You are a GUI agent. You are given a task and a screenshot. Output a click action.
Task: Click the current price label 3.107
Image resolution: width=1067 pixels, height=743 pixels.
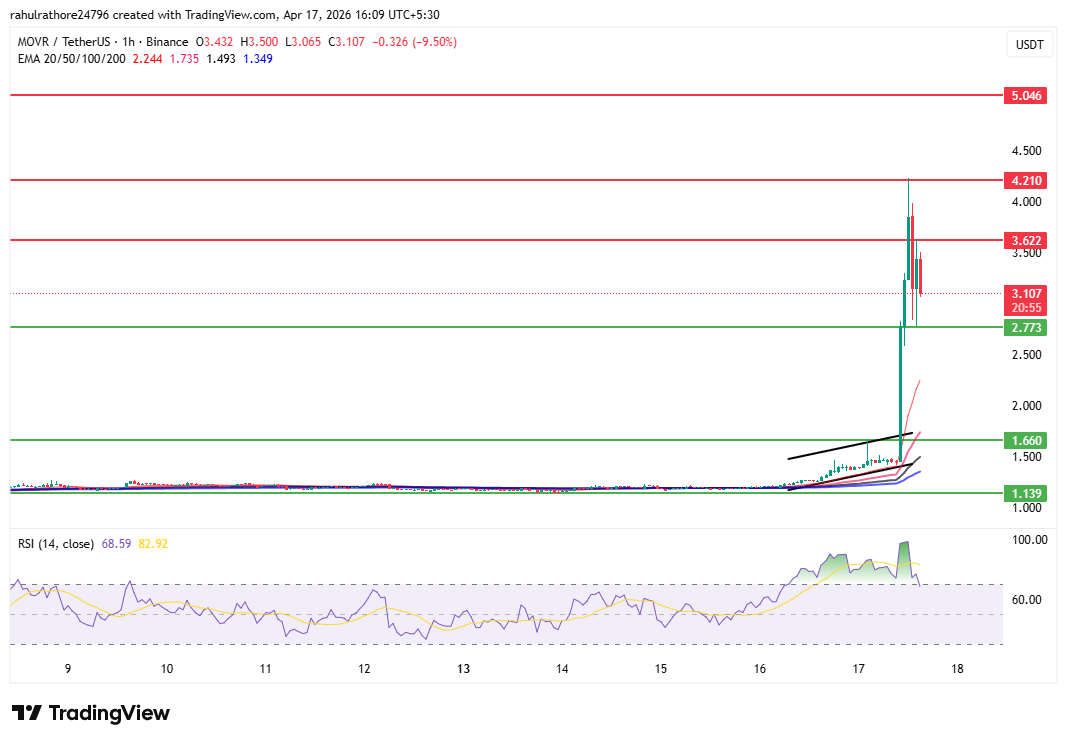1025,293
